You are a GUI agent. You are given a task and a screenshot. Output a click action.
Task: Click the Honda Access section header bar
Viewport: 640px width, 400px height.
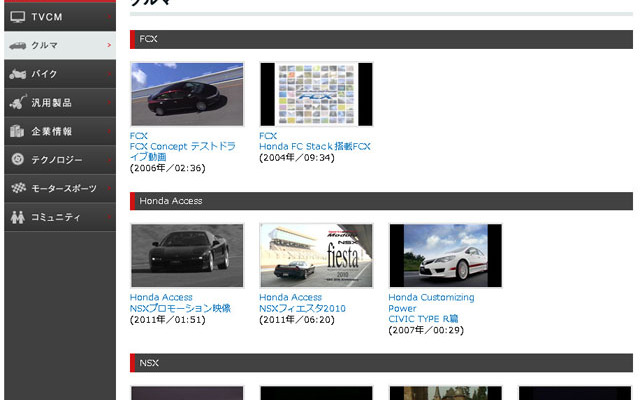coord(381,201)
